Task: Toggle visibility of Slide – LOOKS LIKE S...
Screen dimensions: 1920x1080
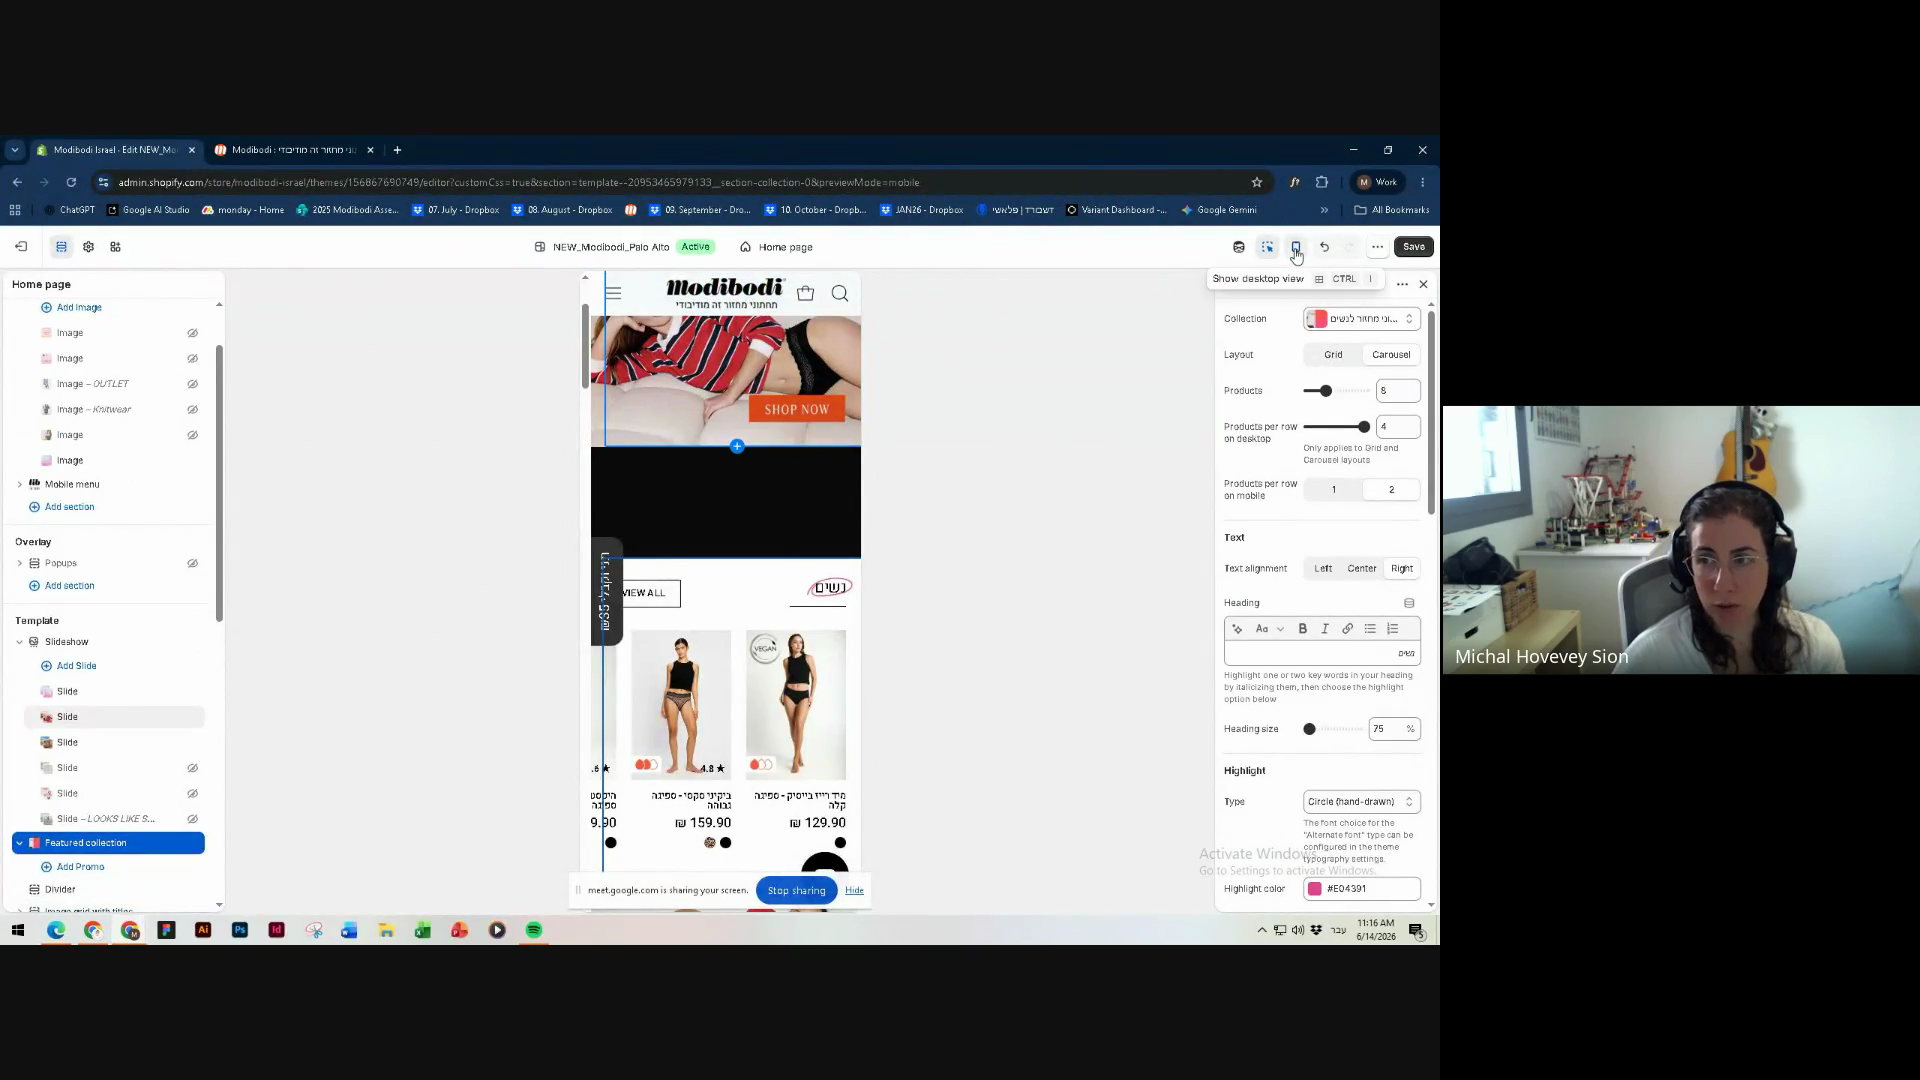Action: tap(192, 819)
